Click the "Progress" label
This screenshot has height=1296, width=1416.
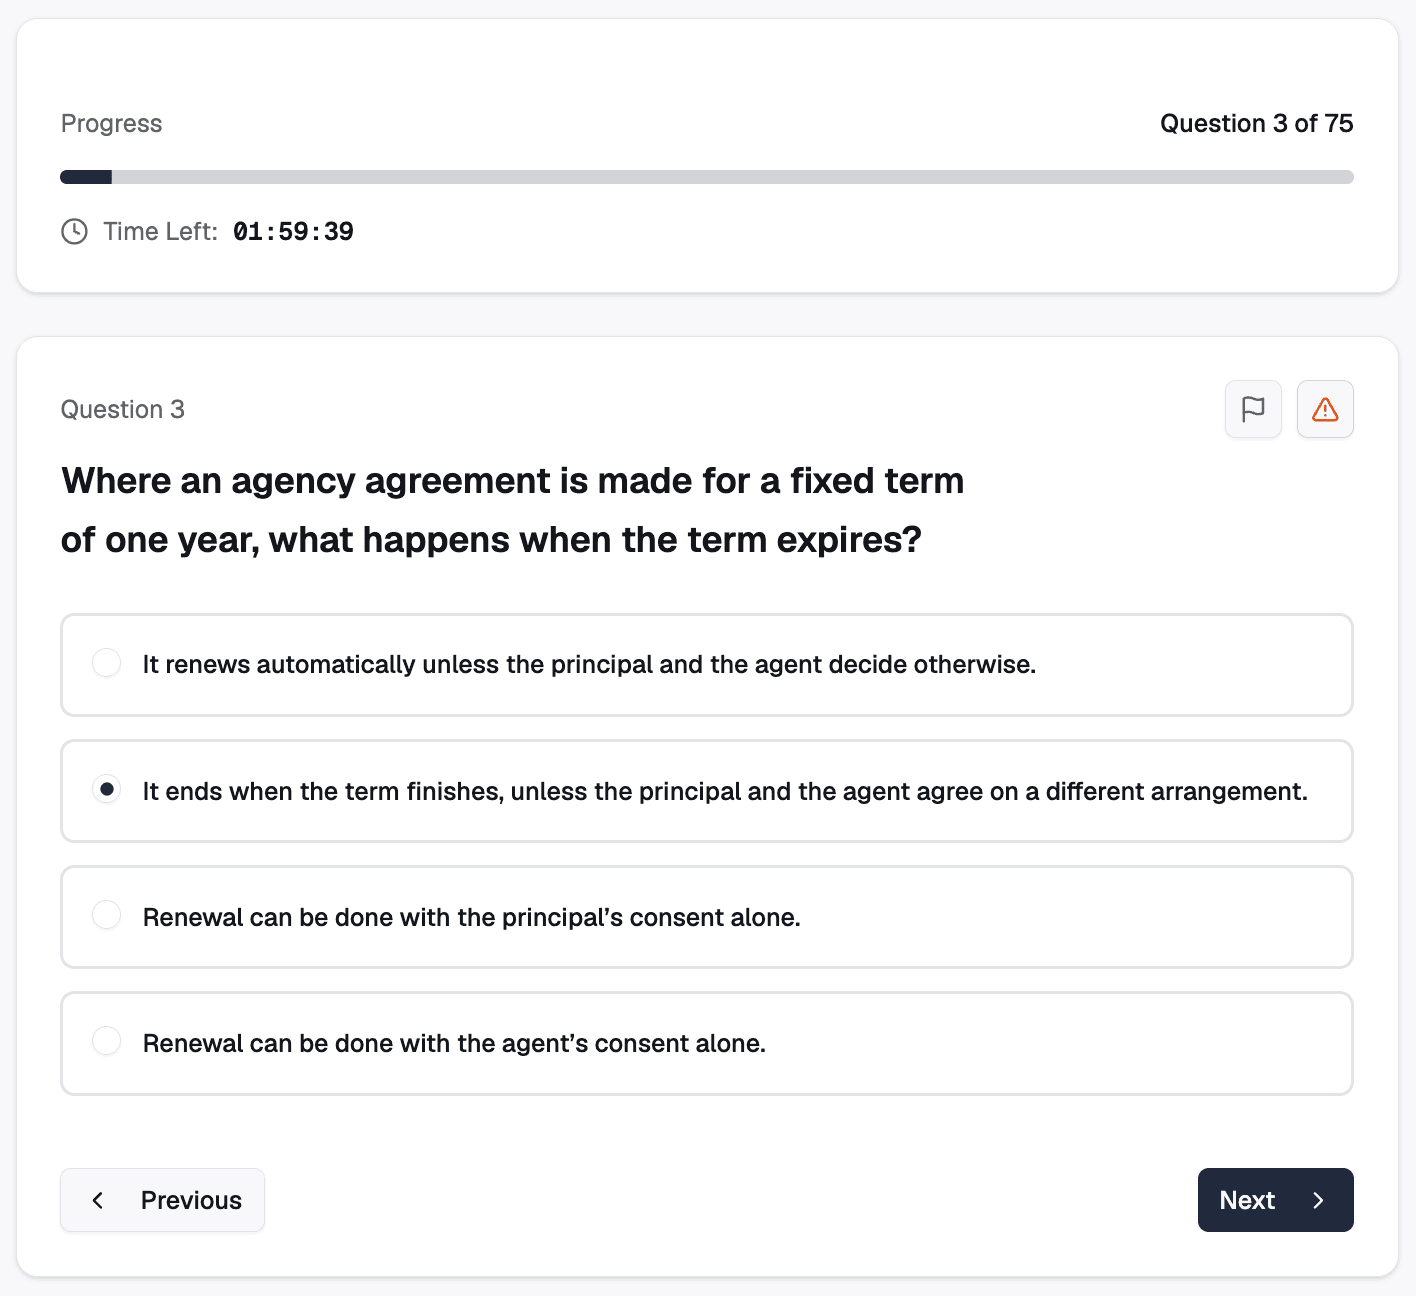point(111,123)
